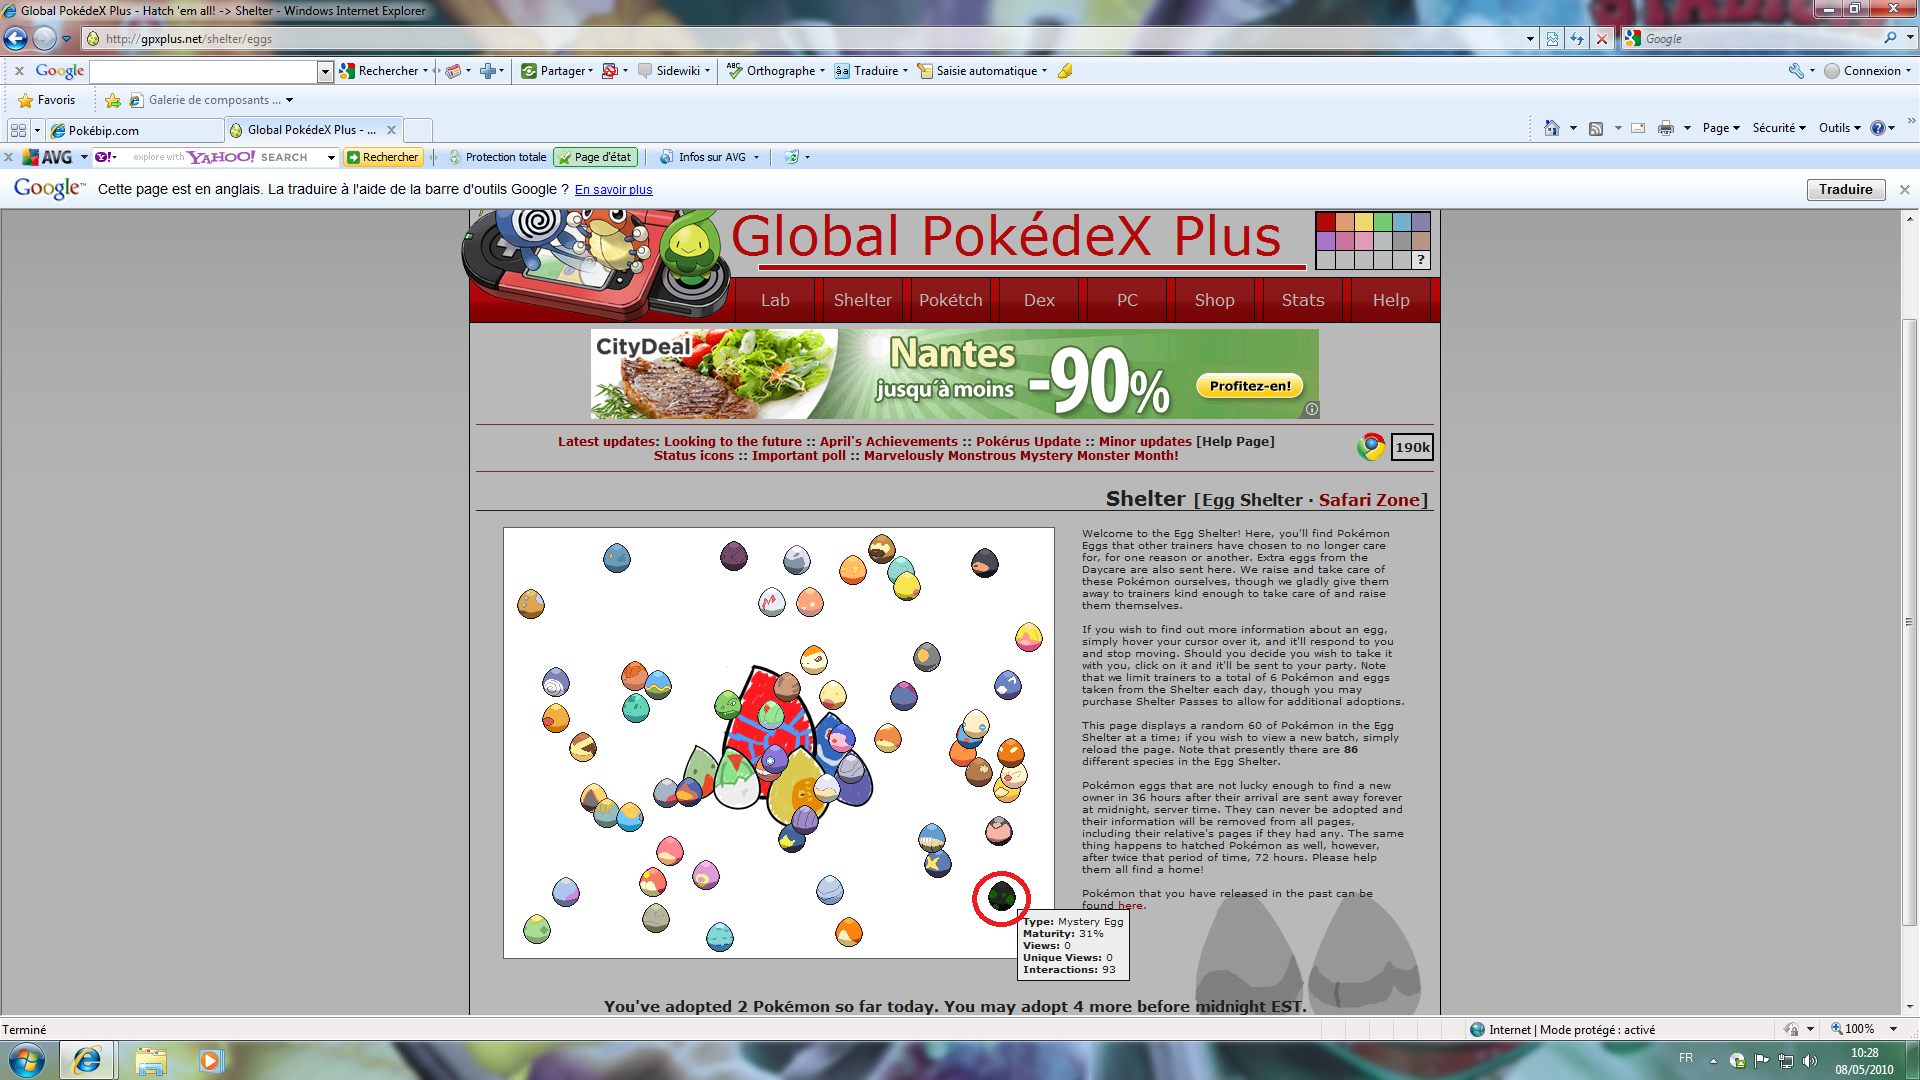Close the Global PokédeX Plus tab

[x=391, y=130]
